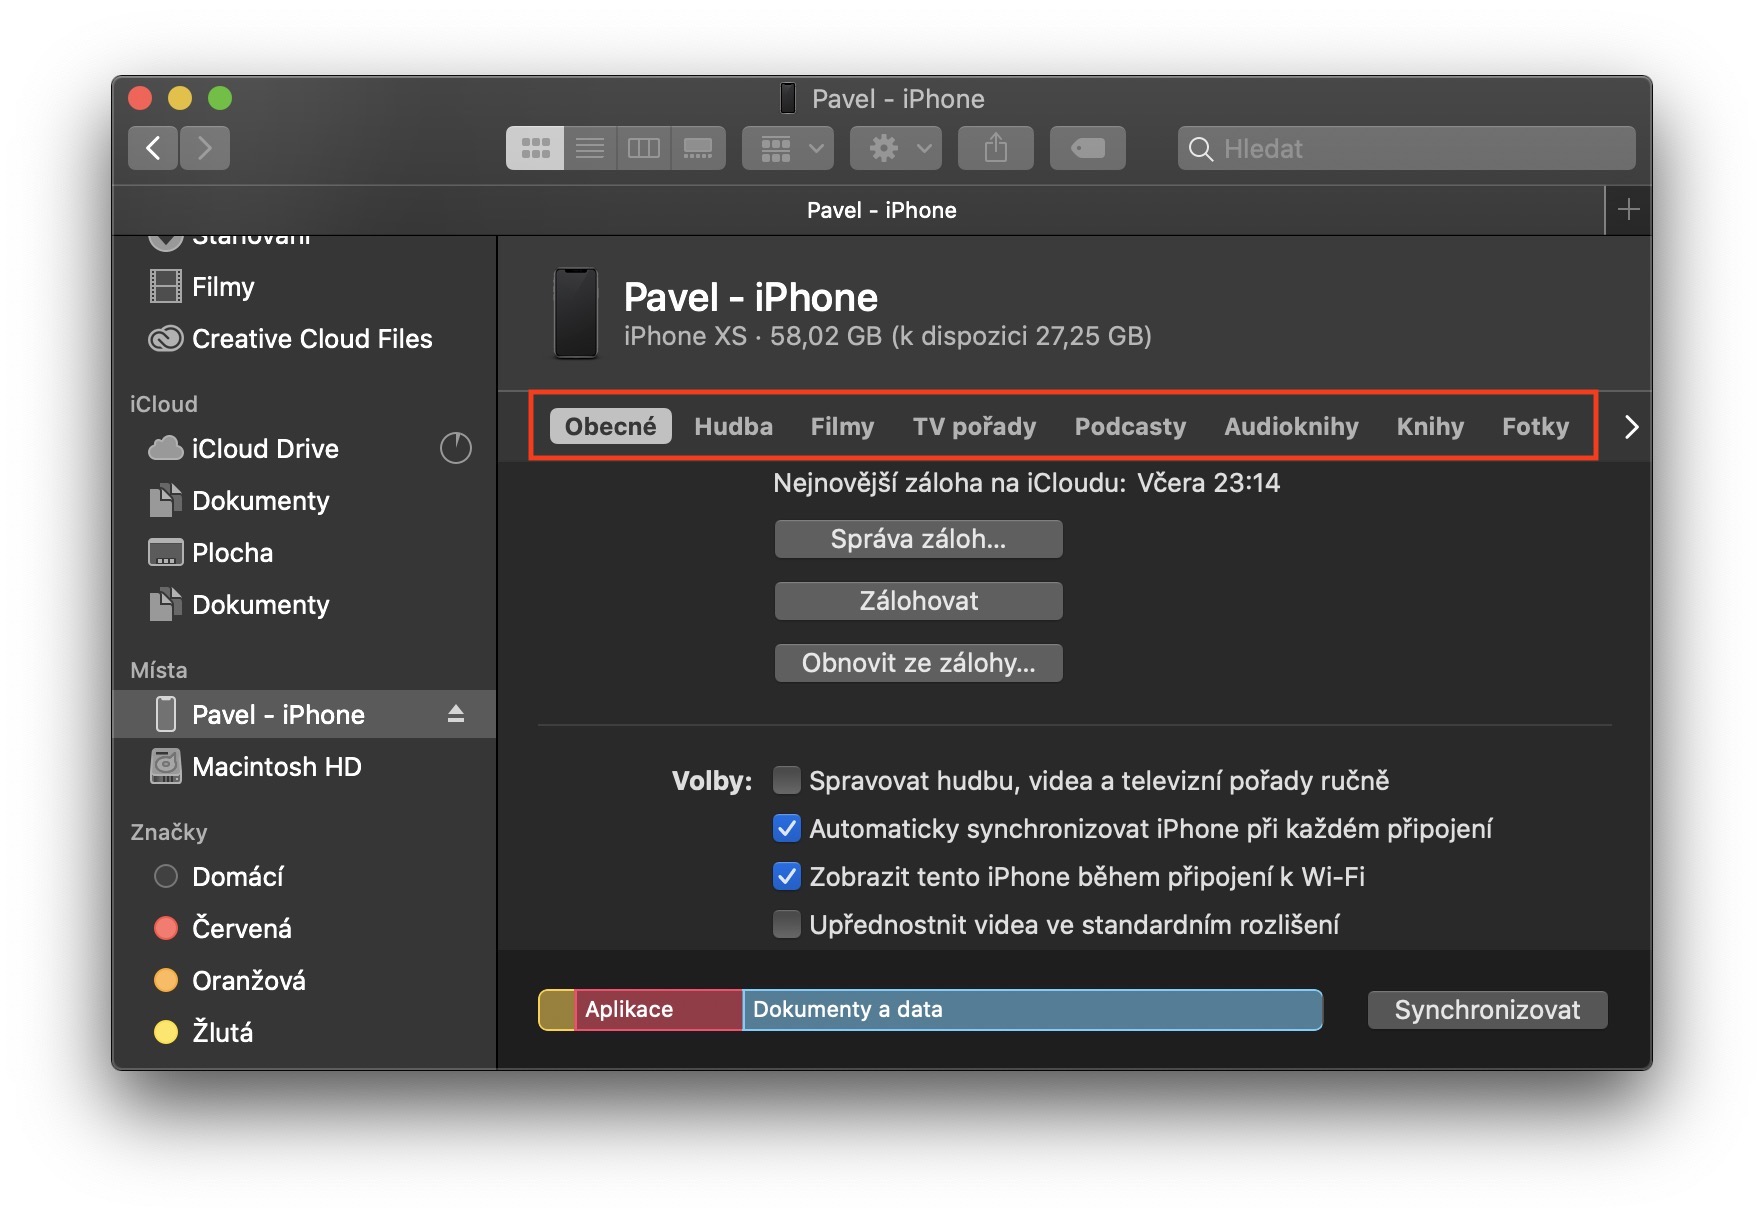Click the Share toolbar button
The height and width of the screenshot is (1218, 1764).
click(996, 148)
